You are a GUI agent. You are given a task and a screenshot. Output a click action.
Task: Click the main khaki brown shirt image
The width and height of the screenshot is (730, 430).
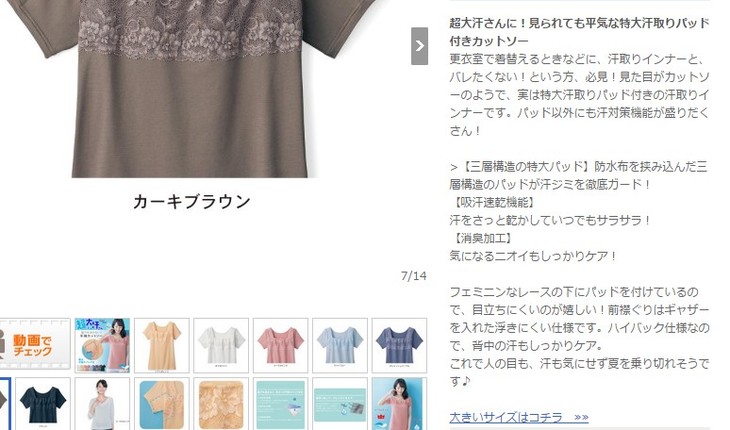click(191, 88)
